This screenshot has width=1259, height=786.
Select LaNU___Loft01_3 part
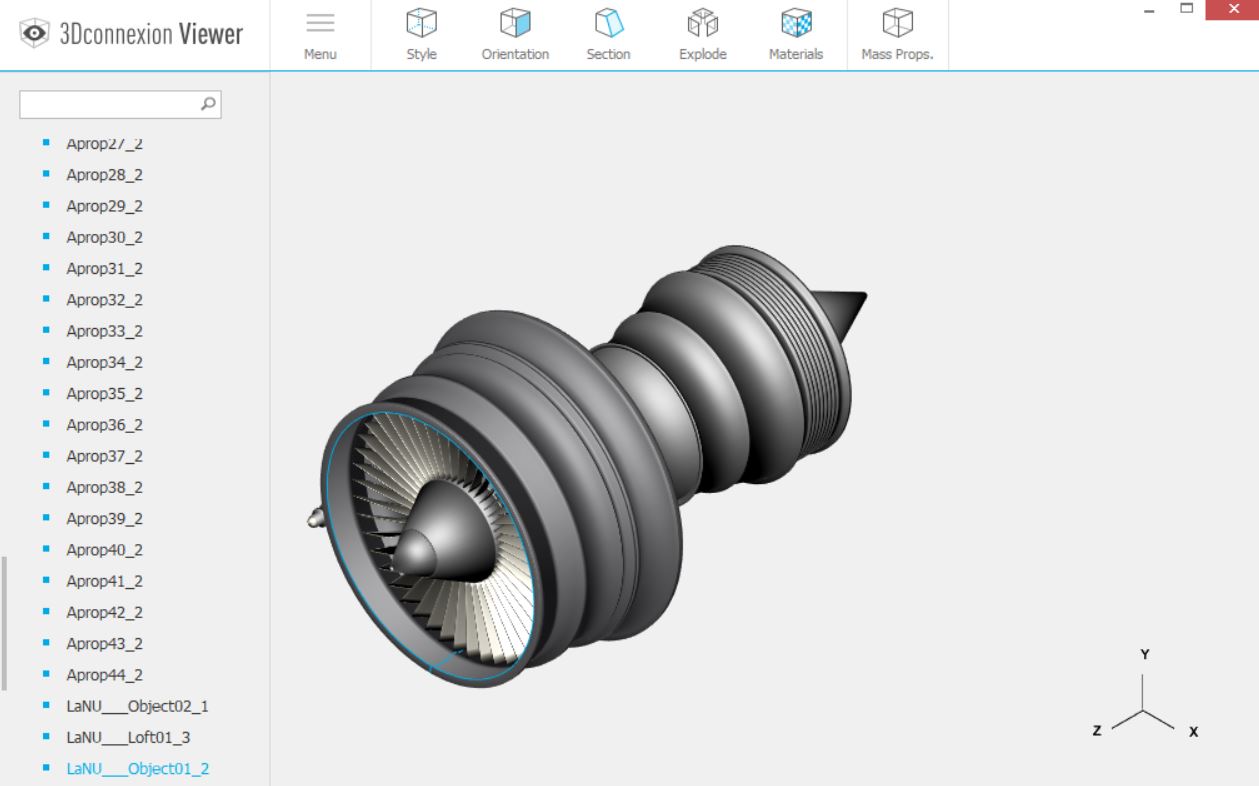tap(128, 737)
